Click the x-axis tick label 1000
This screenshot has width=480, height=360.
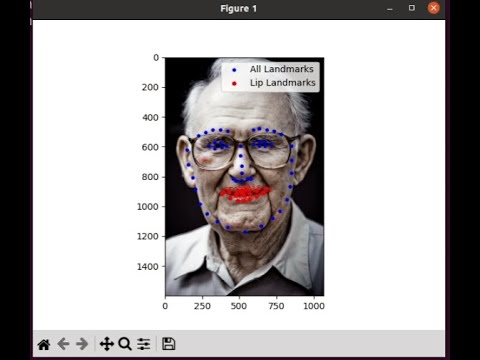[x=314, y=306]
